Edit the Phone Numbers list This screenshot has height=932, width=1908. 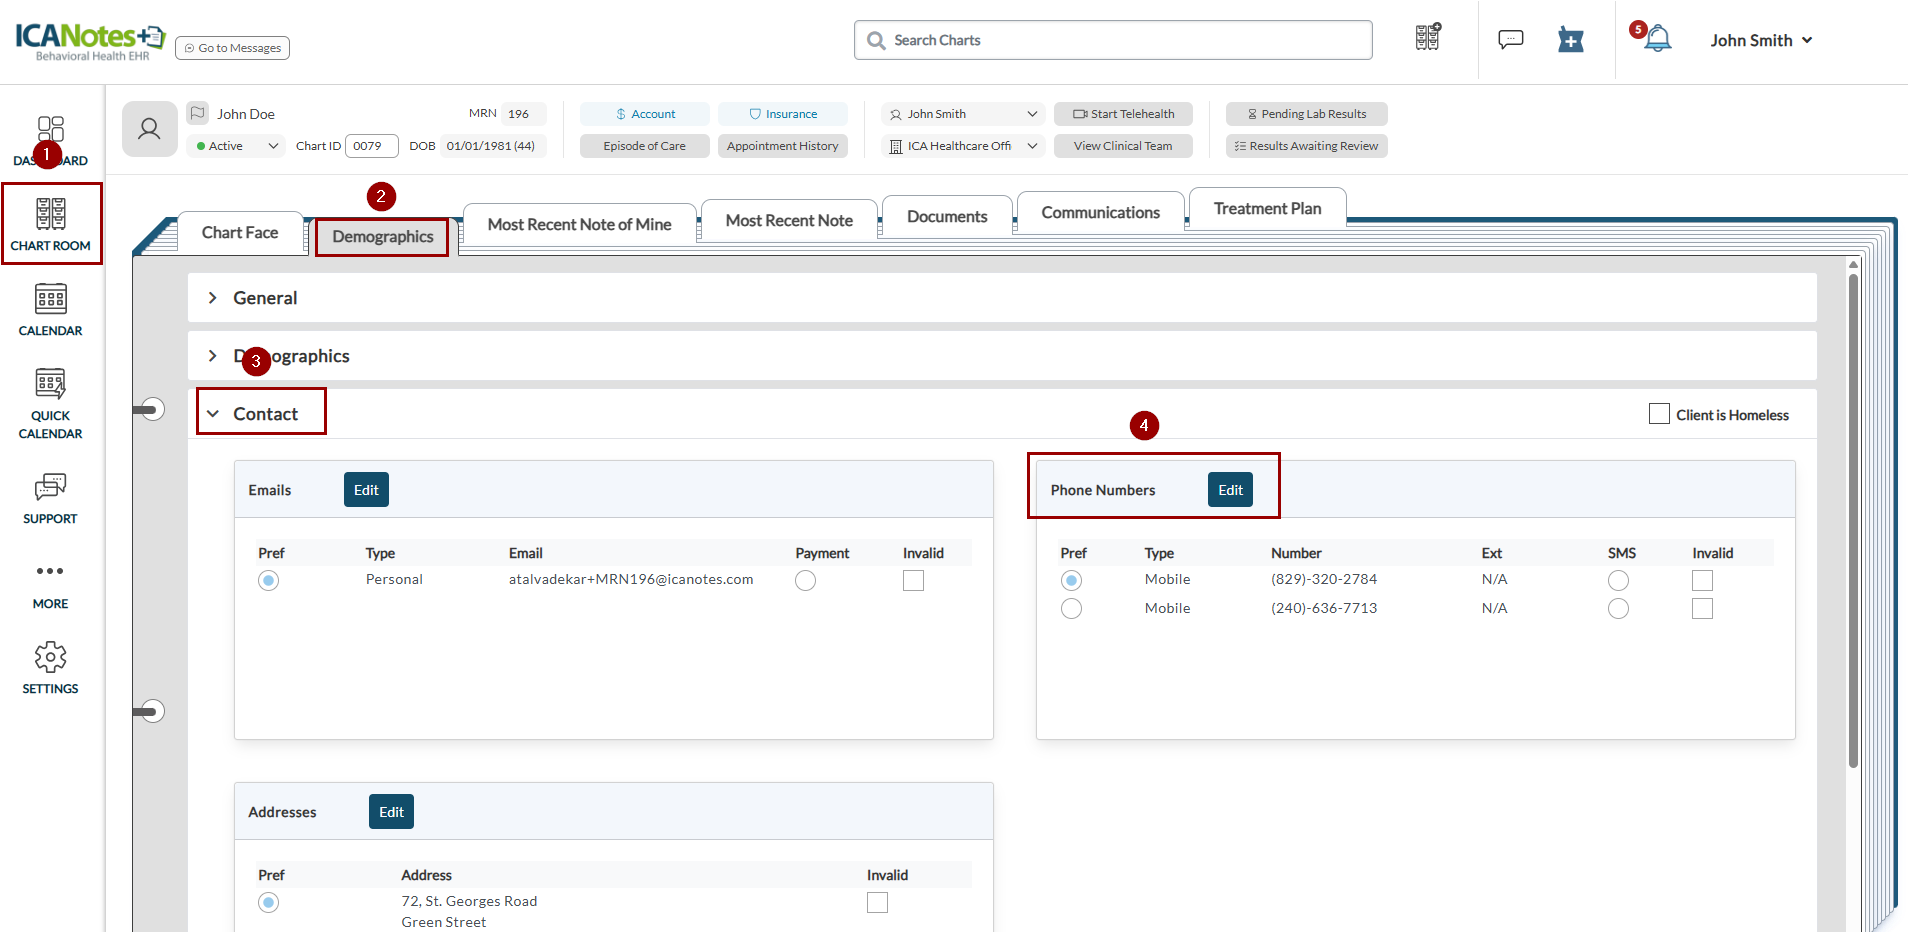[1230, 490]
